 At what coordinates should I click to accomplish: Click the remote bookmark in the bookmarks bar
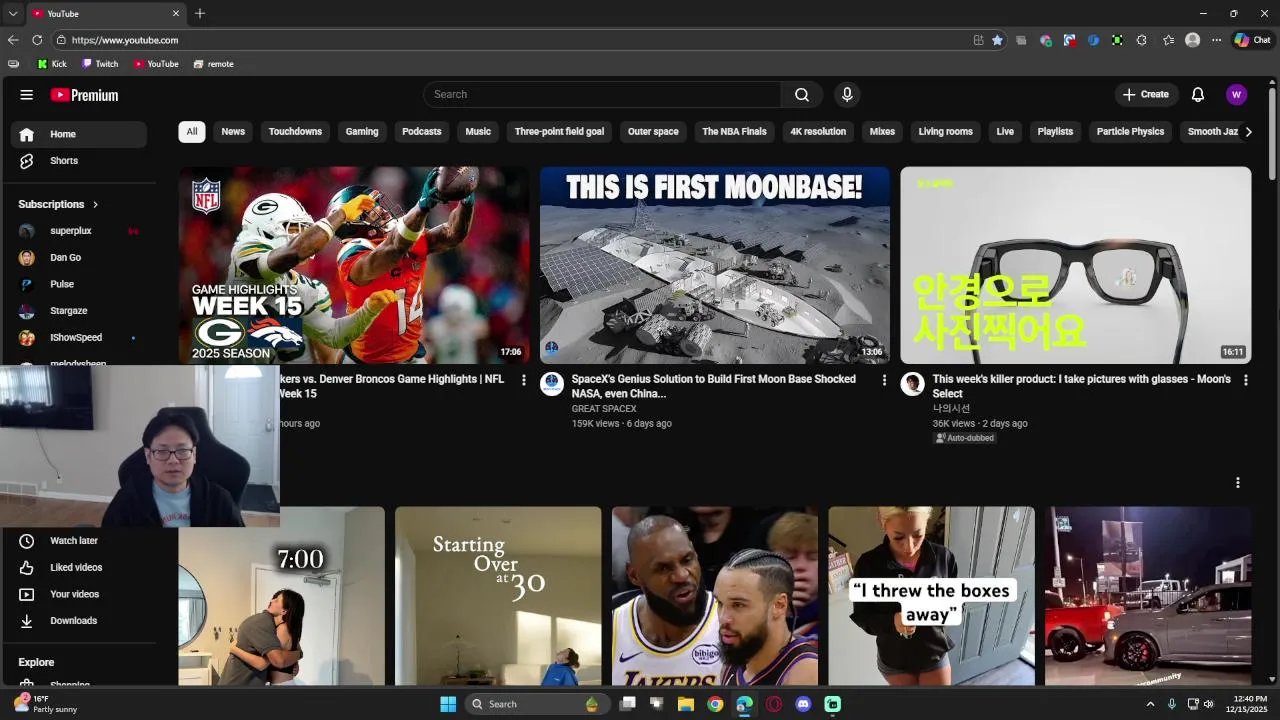tap(213, 64)
